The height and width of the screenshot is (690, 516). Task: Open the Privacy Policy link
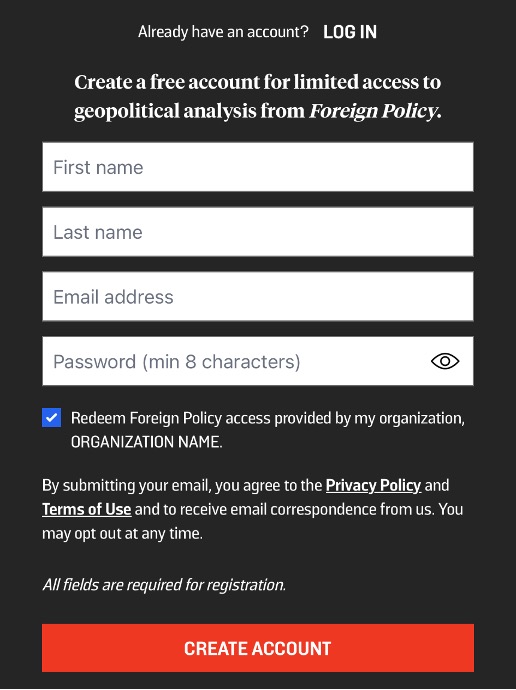[373, 485]
